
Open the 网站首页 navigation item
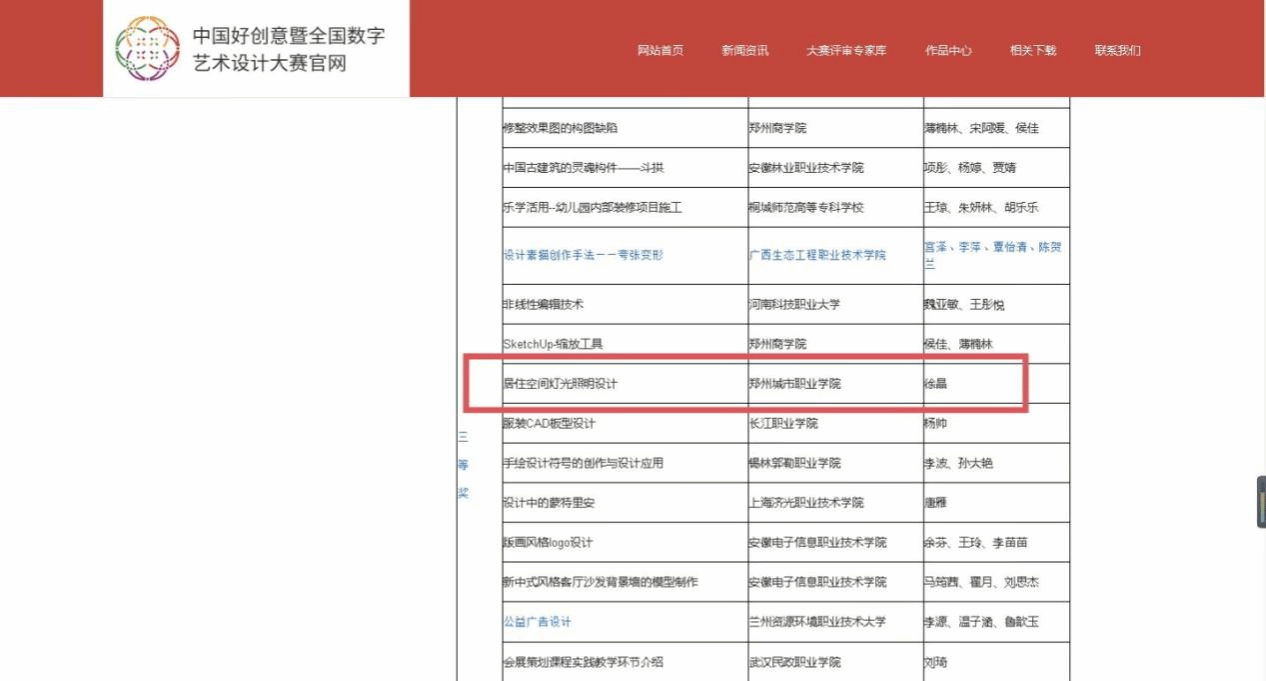tap(660, 51)
